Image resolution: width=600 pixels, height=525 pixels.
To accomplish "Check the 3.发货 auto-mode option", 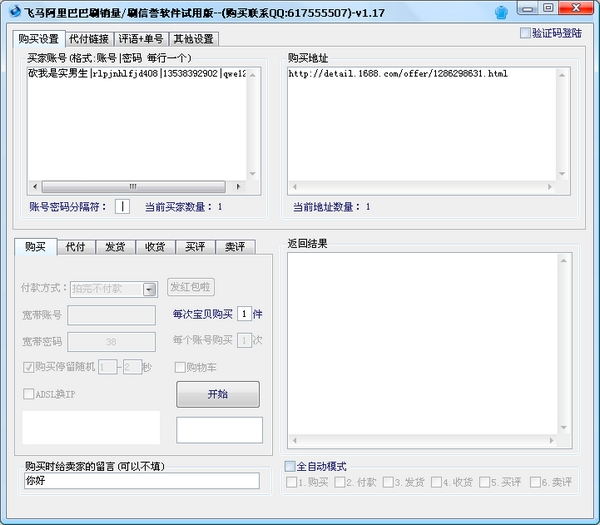I will coord(388,482).
